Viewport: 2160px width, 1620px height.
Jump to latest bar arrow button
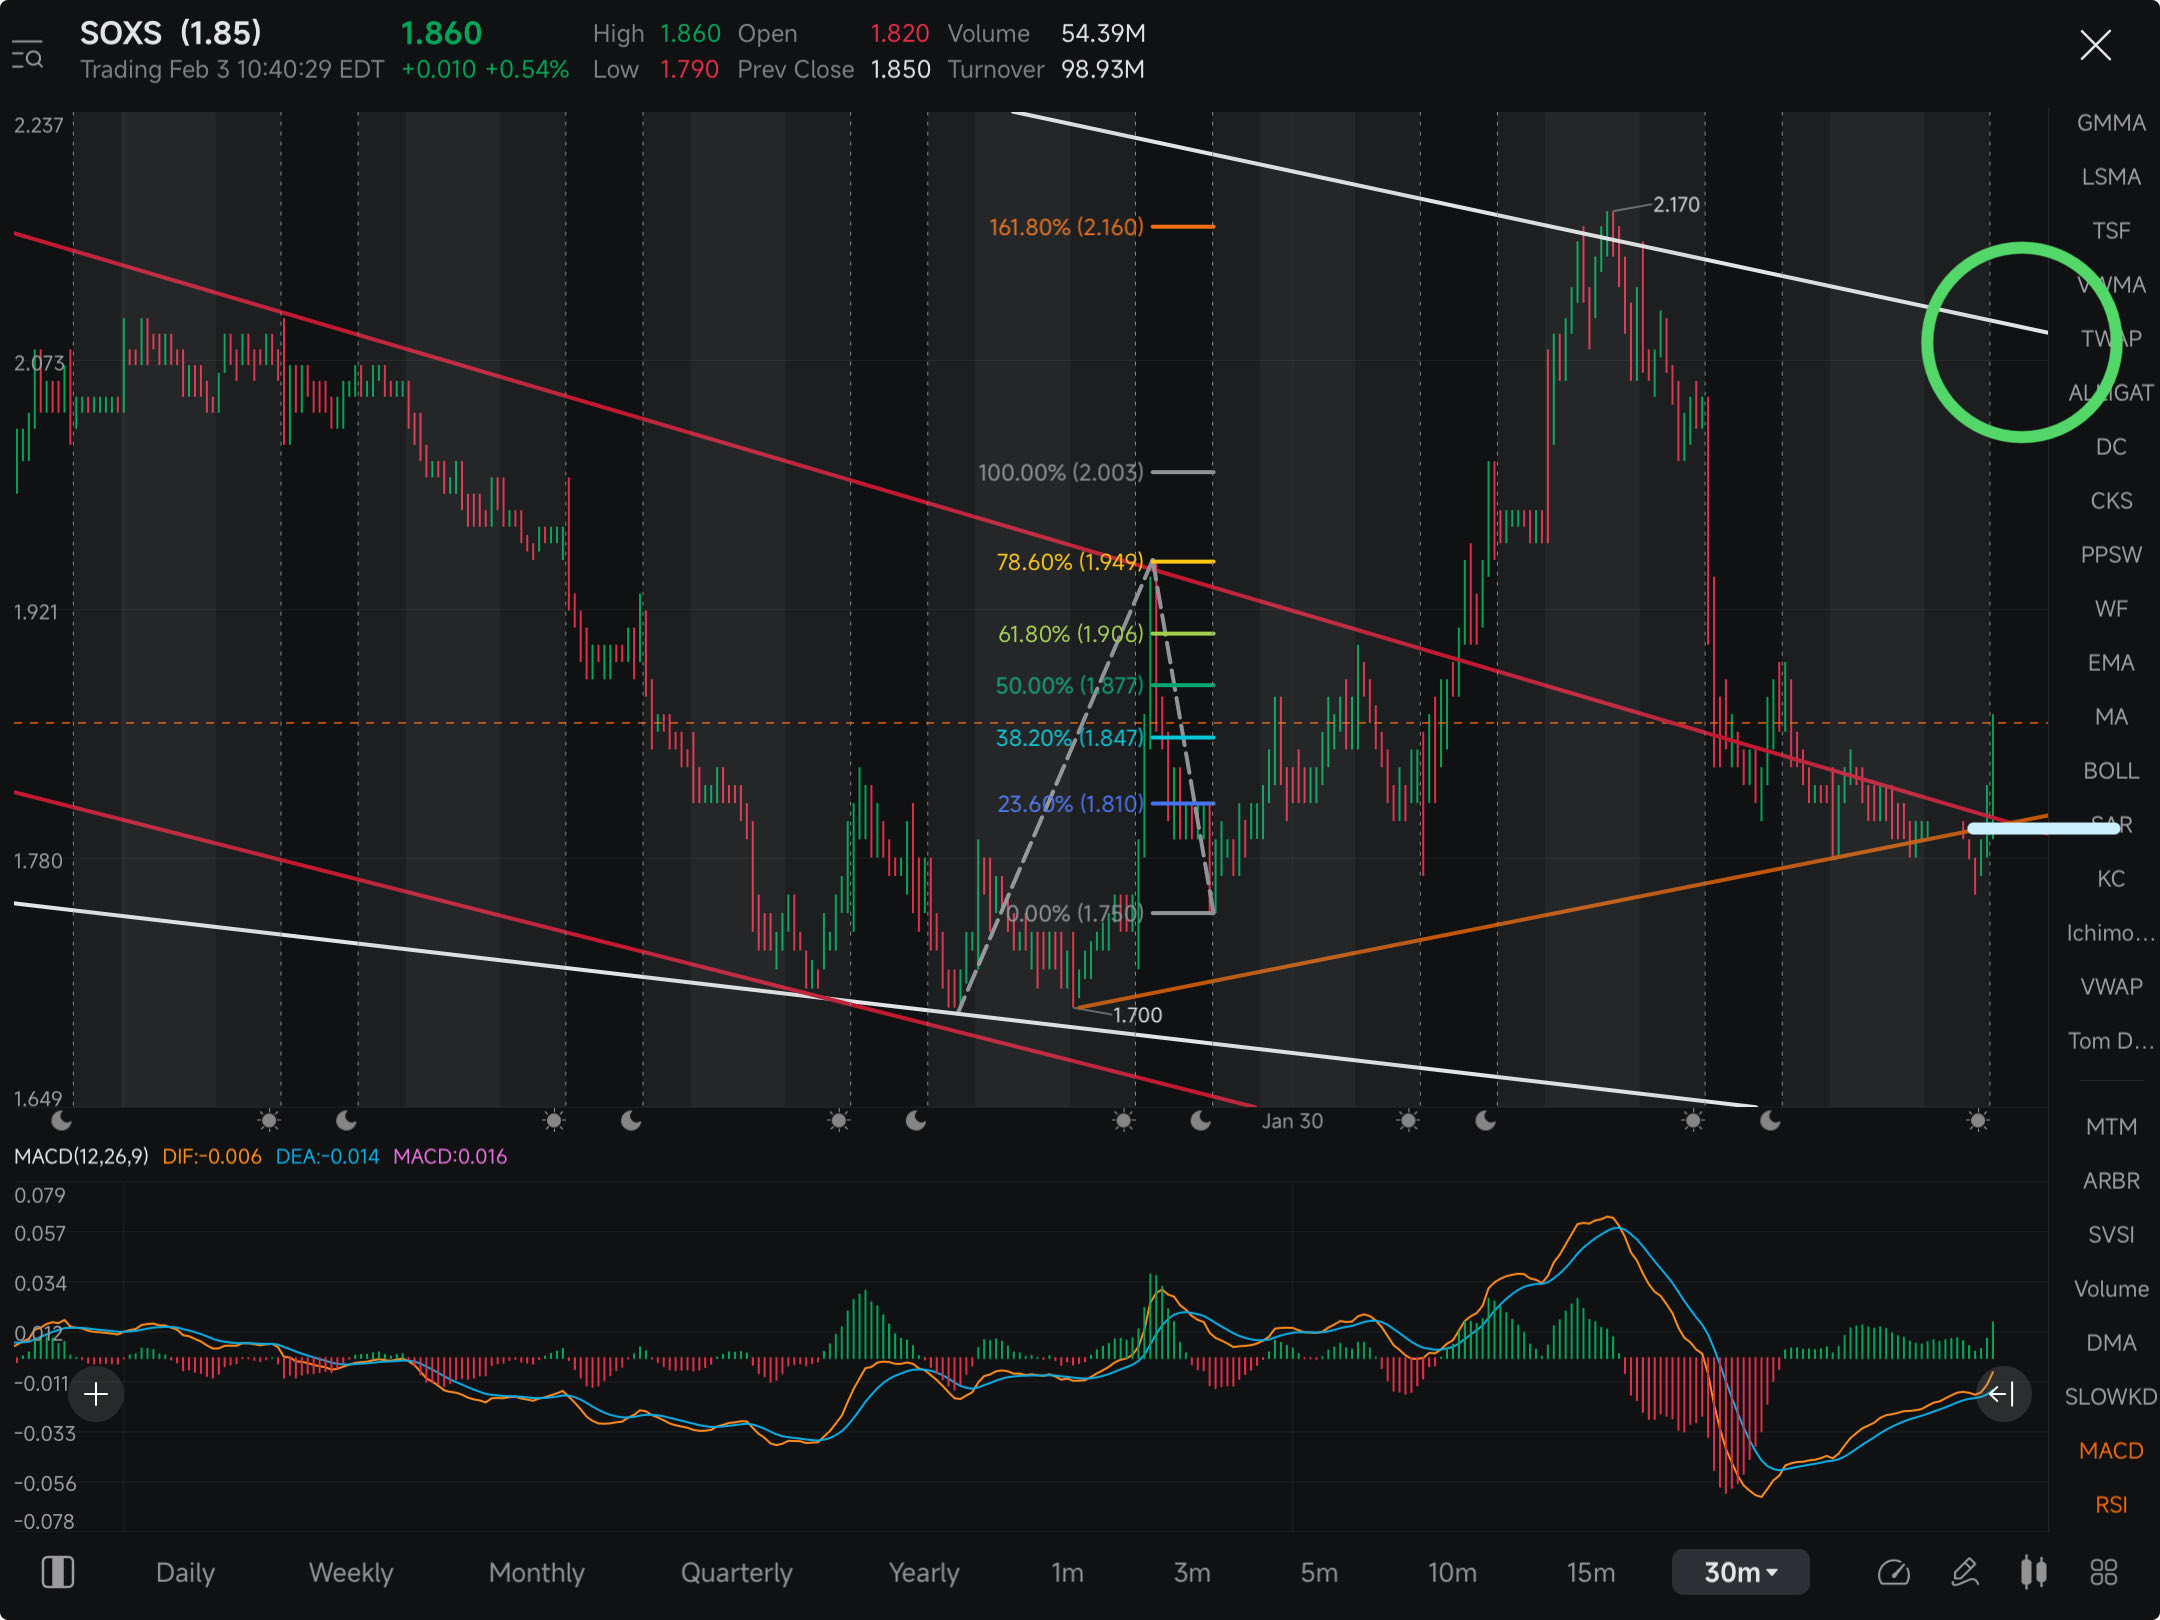click(2002, 1394)
